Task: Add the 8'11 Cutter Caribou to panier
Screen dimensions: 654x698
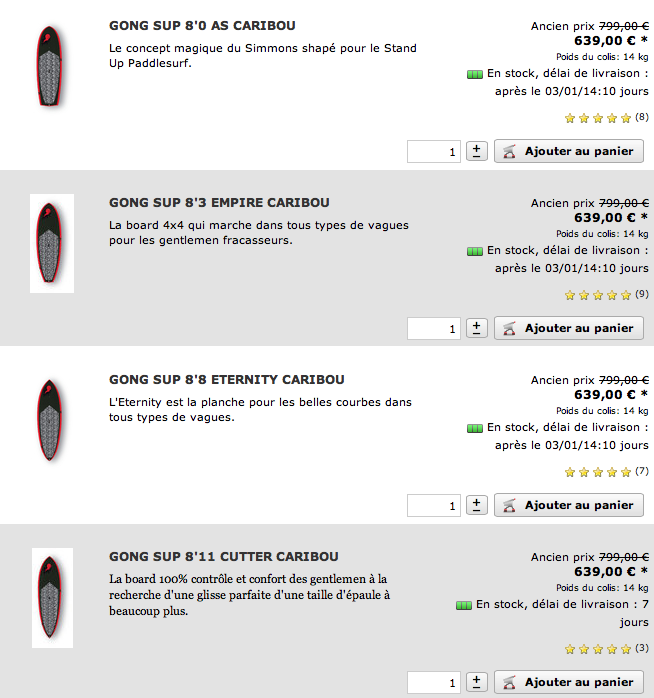Action: coord(569,682)
